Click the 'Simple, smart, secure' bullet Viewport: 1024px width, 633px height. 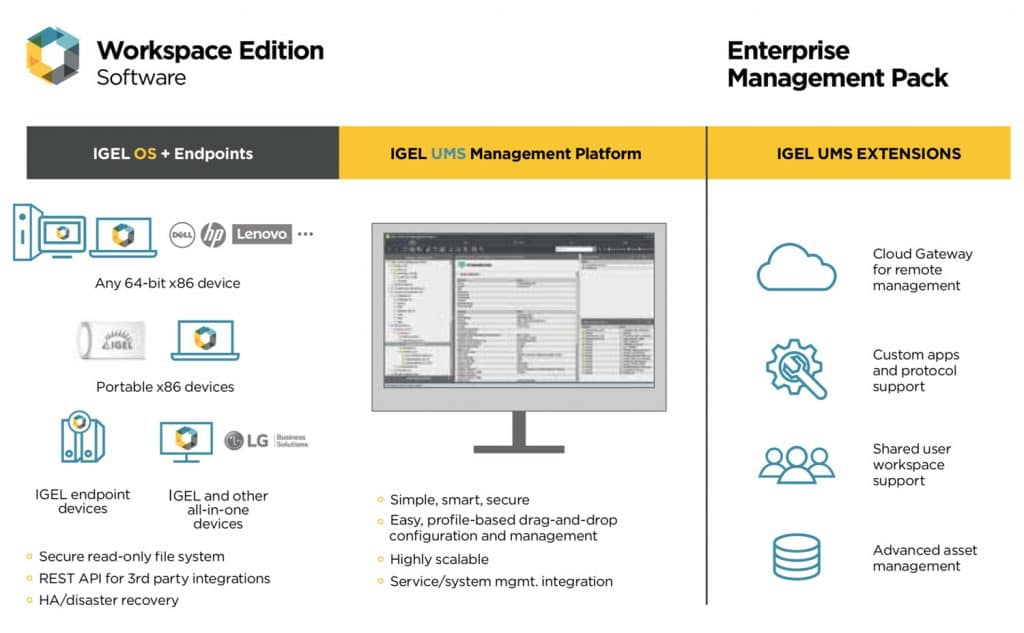(x=459, y=500)
